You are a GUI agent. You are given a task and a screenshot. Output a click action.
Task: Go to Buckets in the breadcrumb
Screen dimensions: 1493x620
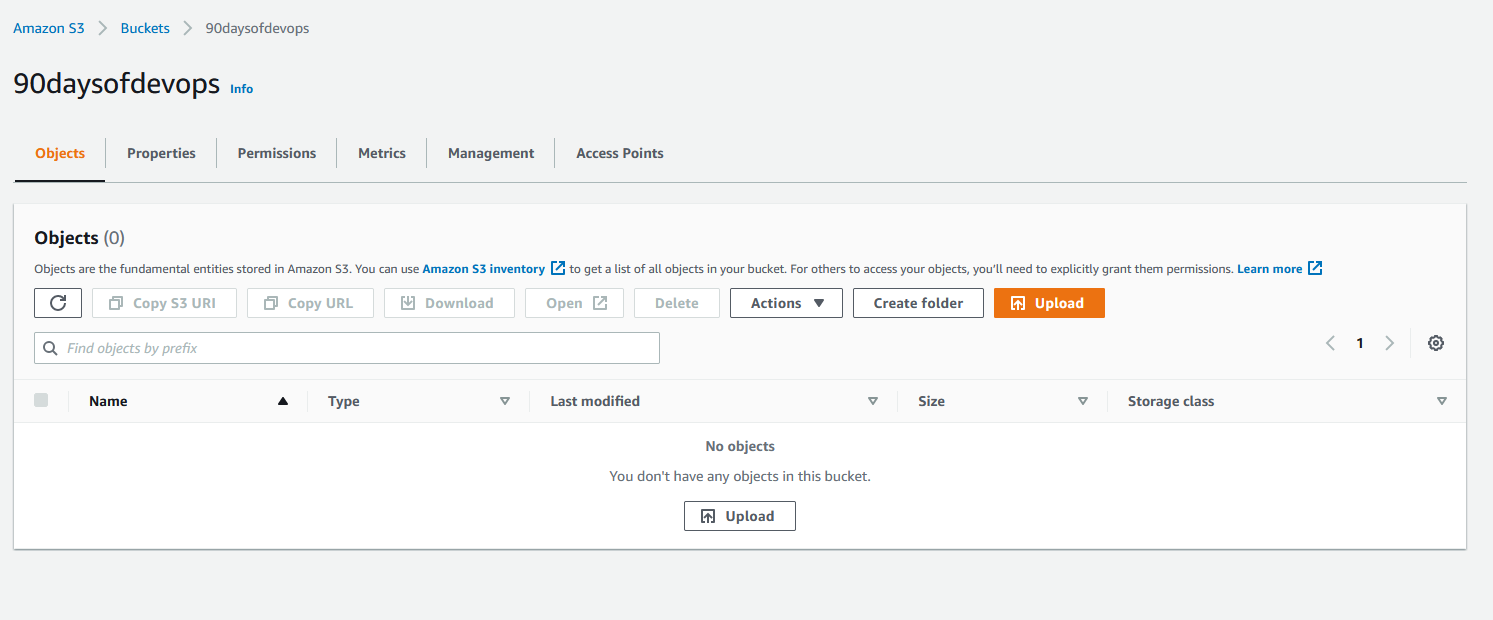click(x=145, y=28)
